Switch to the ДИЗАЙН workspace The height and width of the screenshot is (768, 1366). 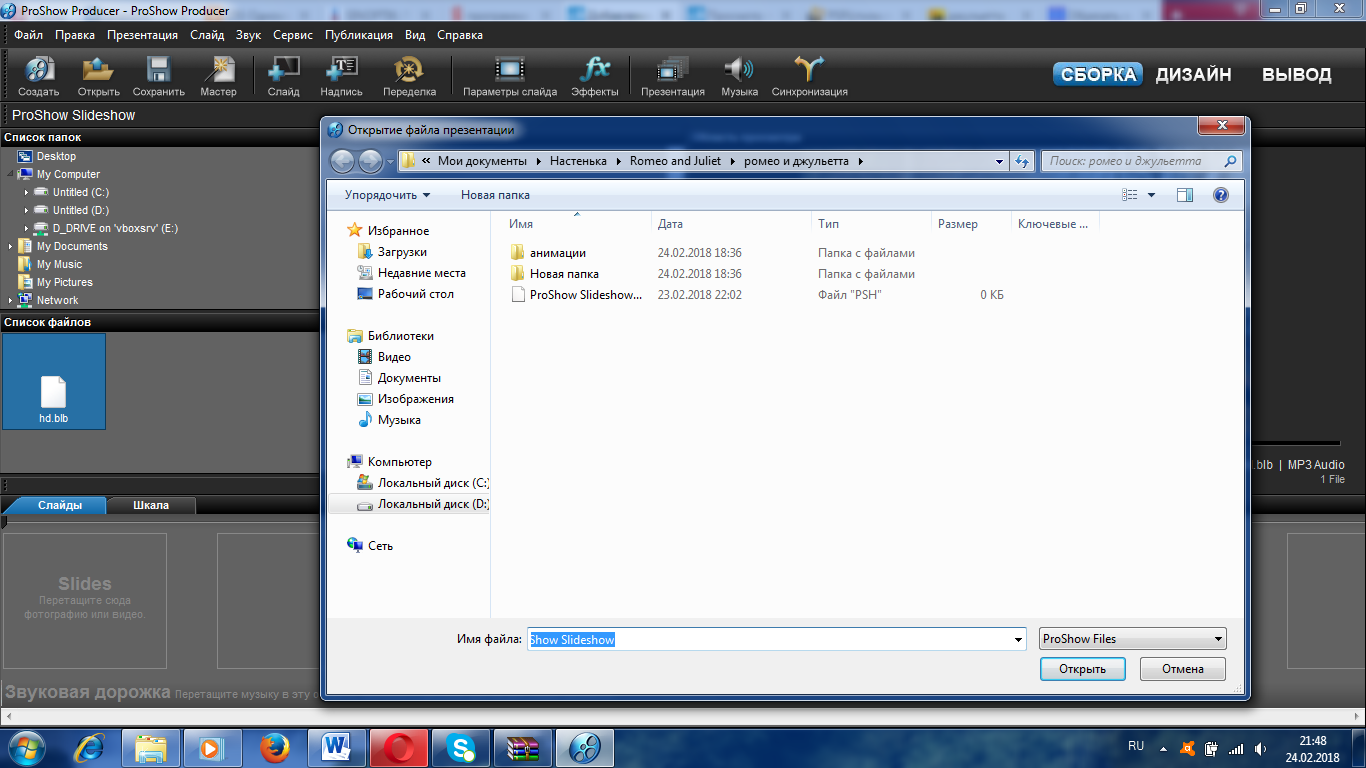tap(1193, 75)
